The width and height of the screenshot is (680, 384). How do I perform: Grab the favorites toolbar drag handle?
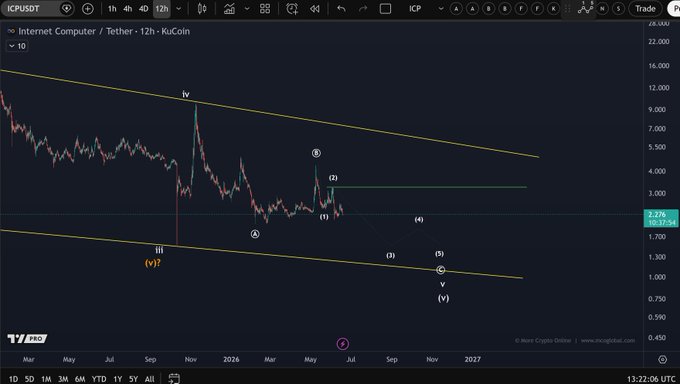click(567, 9)
